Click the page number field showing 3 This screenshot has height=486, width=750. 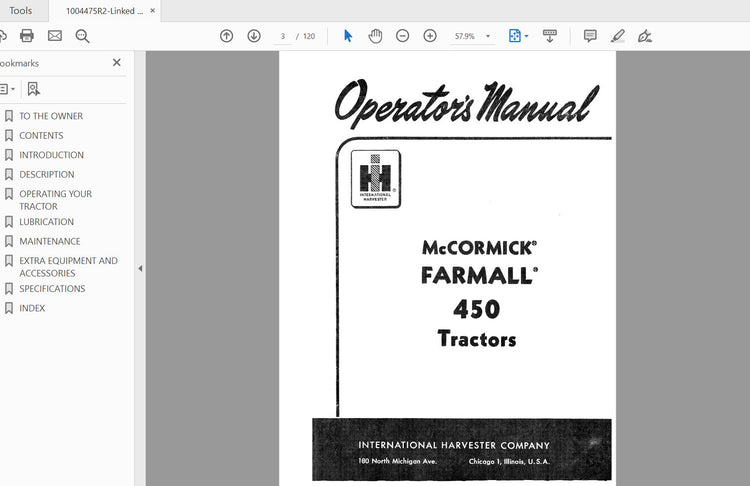click(x=283, y=36)
